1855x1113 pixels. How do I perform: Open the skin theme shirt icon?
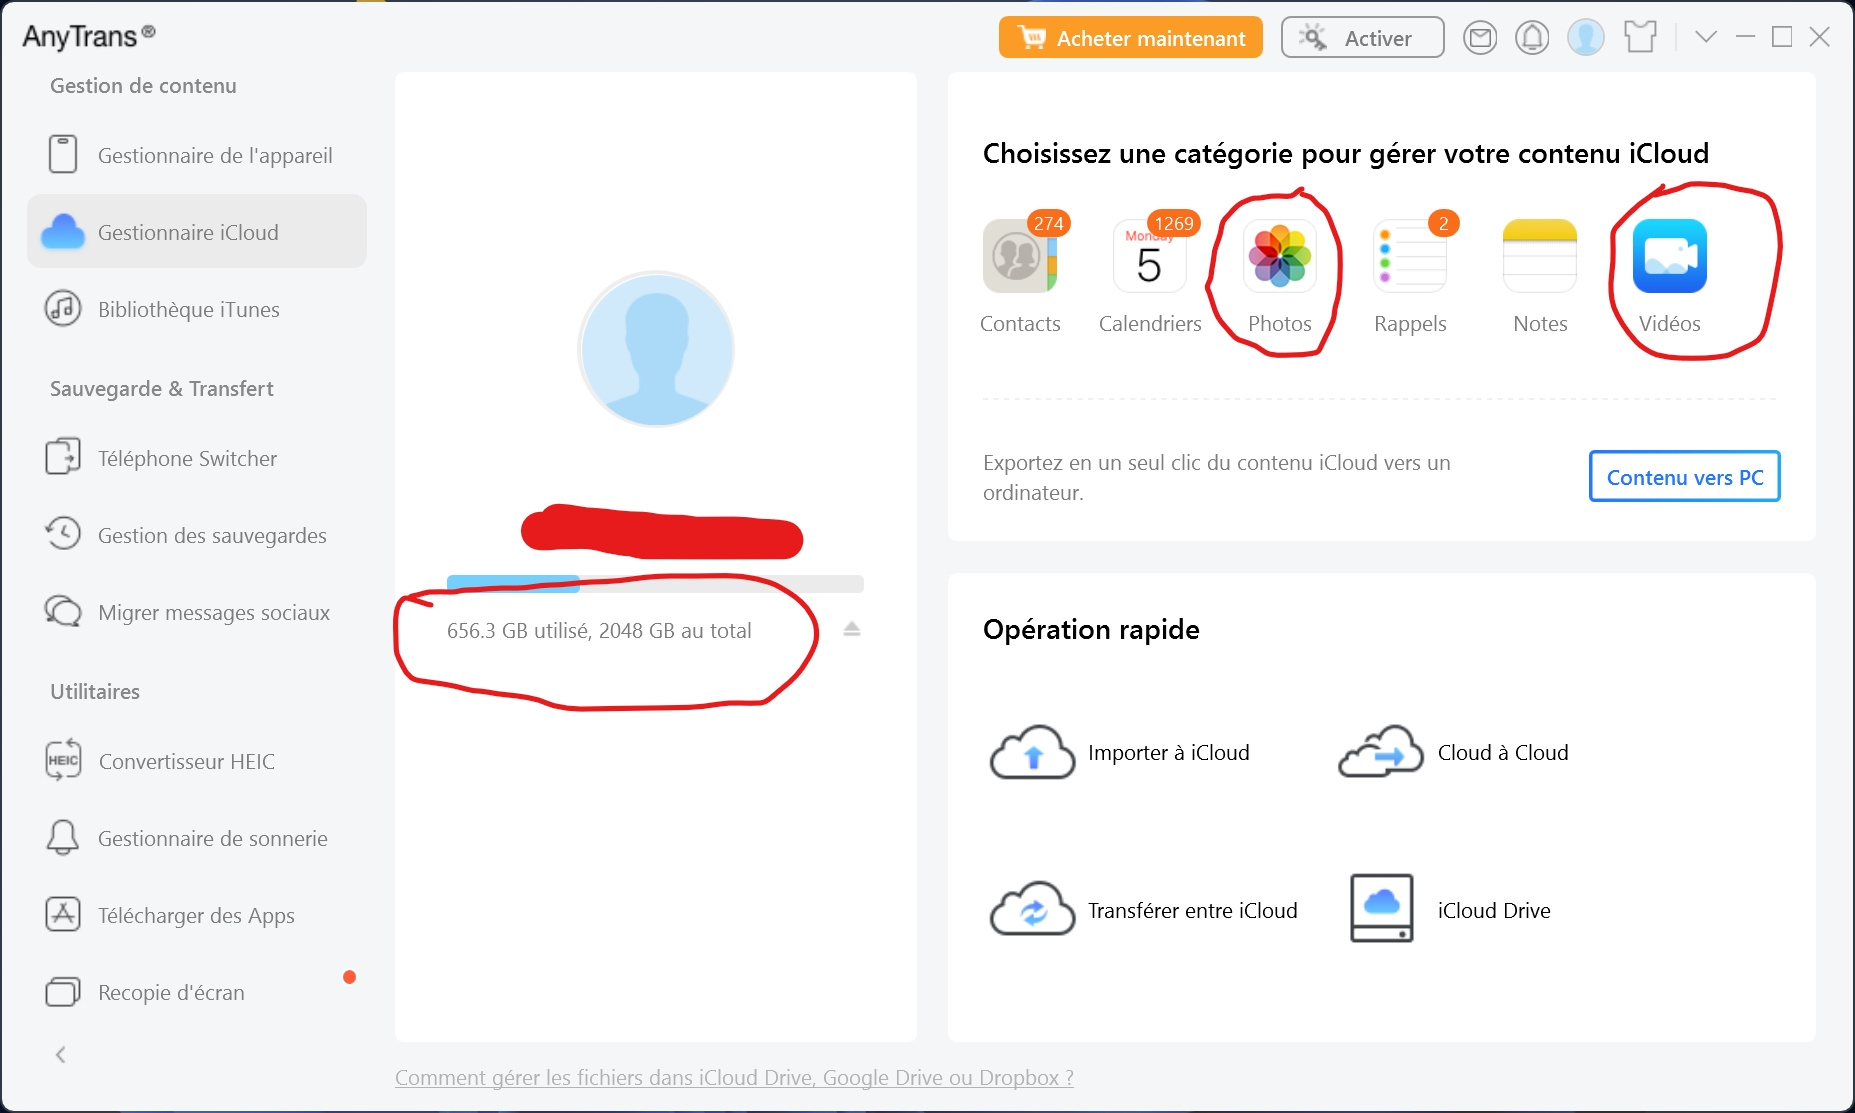[1640, 38]
